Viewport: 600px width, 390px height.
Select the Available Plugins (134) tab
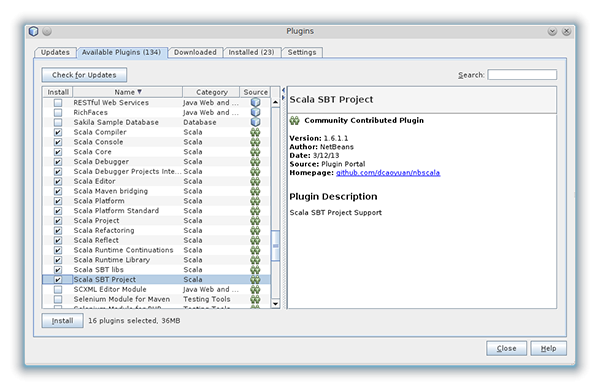click(x=121, y=52)
